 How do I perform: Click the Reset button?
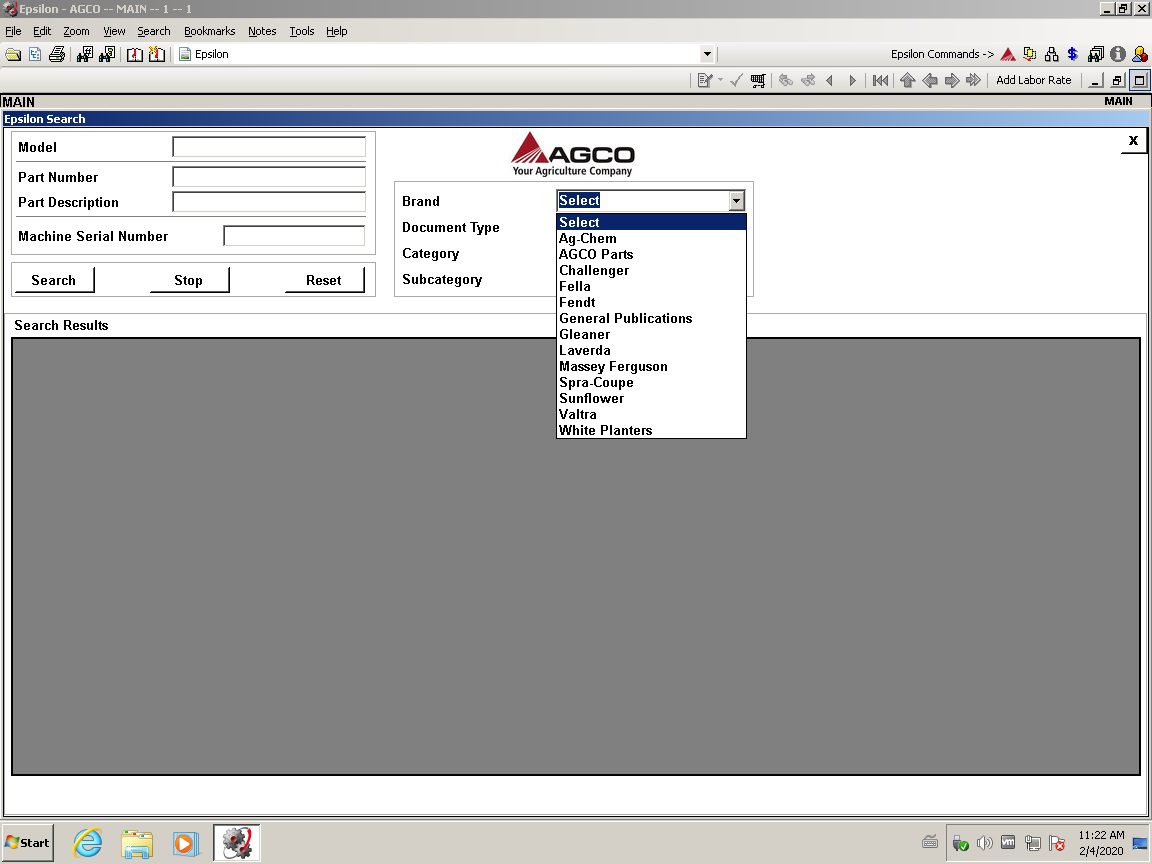coord(324,280)
